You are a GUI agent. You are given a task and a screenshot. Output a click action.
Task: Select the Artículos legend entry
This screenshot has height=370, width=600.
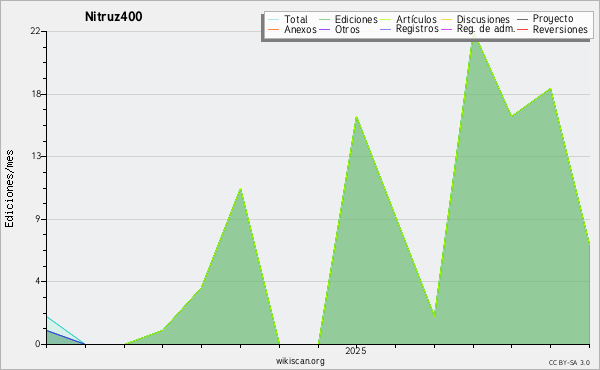(416, 19)
